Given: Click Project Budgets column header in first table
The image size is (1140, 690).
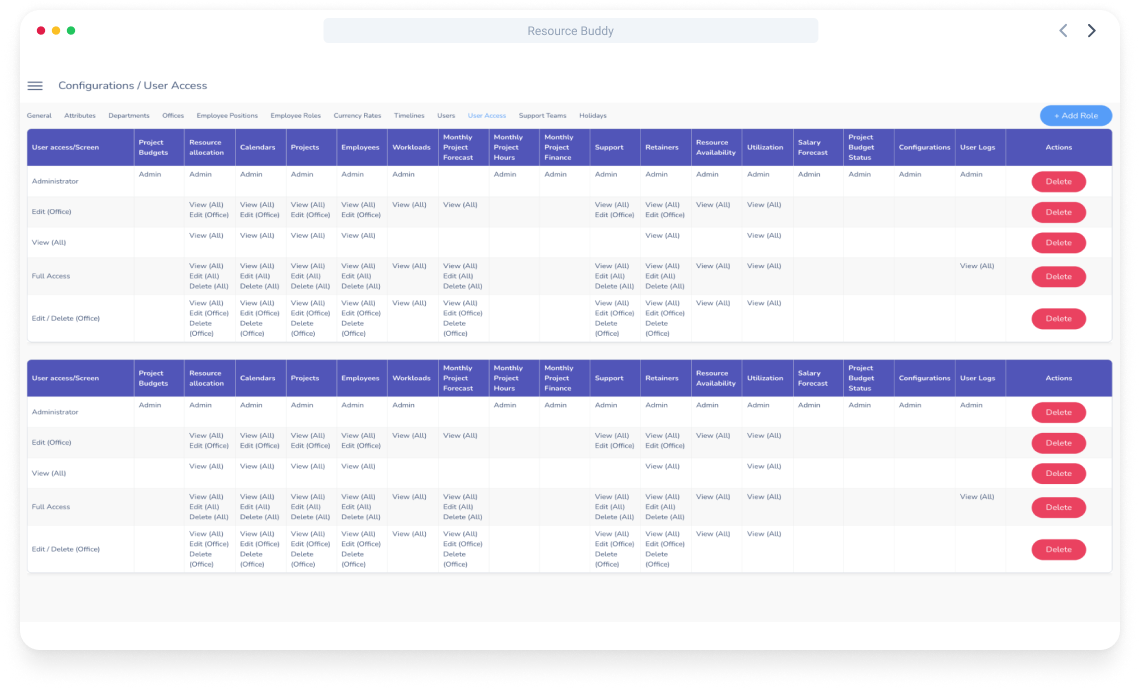Looking at the screenshot, I should pyautogui.click(x=152, y=147).
